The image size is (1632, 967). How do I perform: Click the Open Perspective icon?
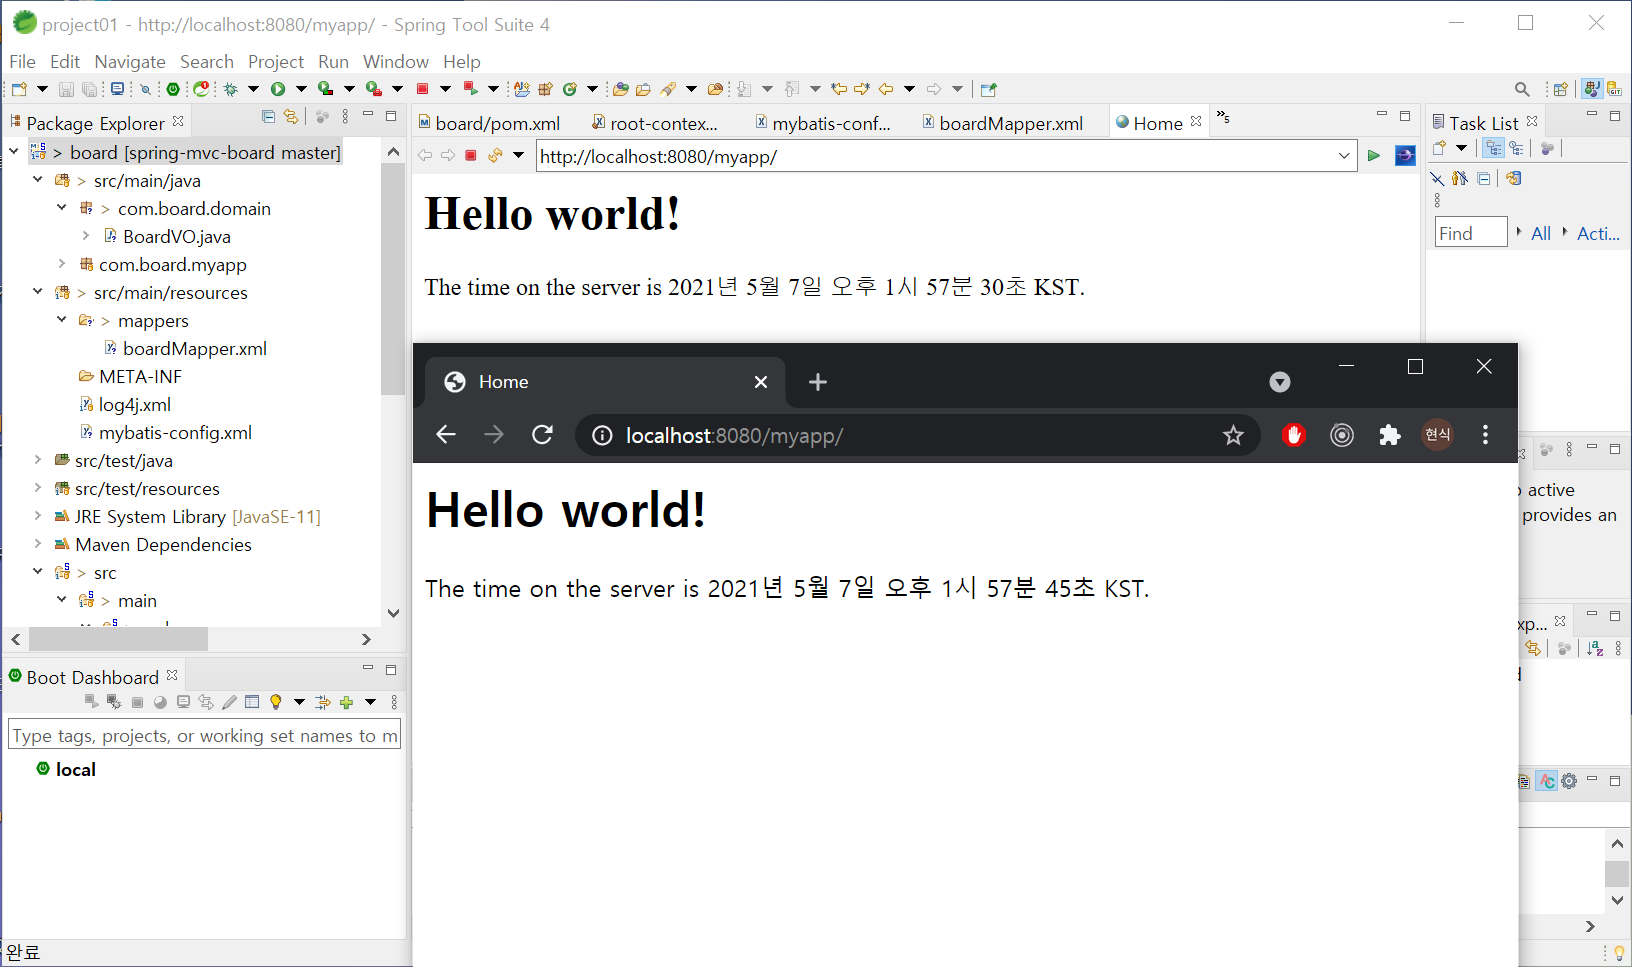pyautogui.click(x=1560, y=89)
